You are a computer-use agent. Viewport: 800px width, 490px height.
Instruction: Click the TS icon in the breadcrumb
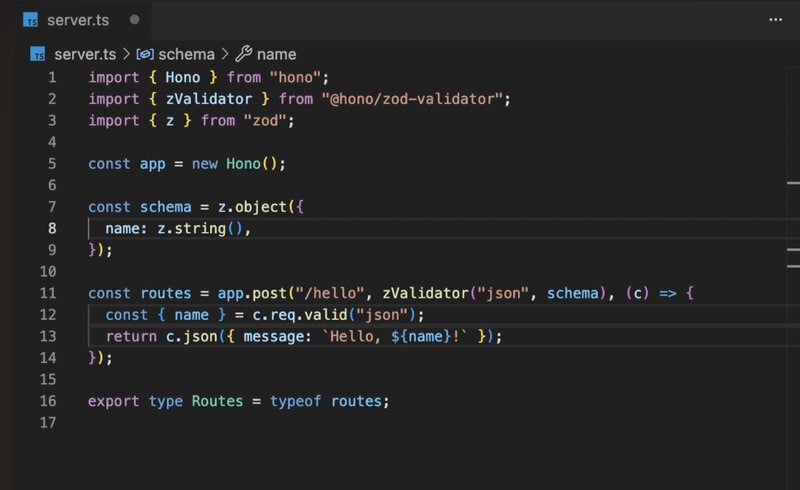(x=38, y=54)
